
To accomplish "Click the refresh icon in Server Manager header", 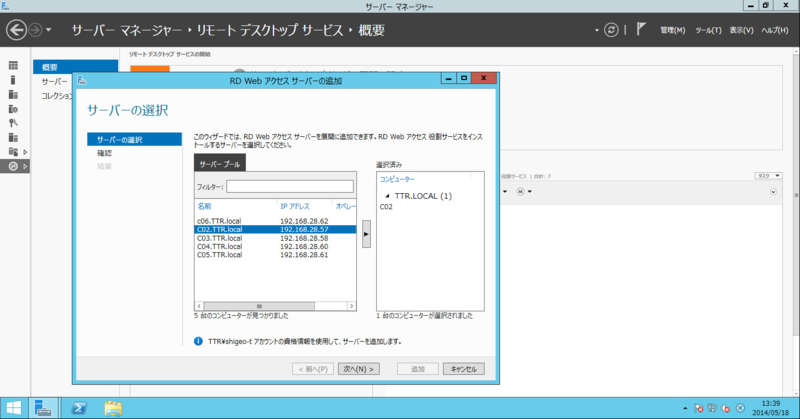I will pyautogui.click(x=611, y=30).
